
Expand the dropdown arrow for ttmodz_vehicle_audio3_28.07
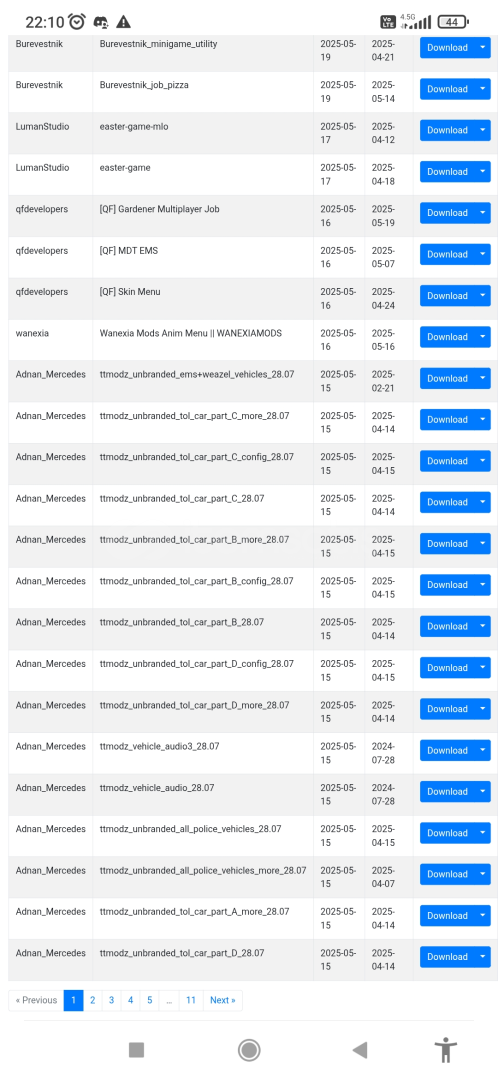tap(482, 750)
